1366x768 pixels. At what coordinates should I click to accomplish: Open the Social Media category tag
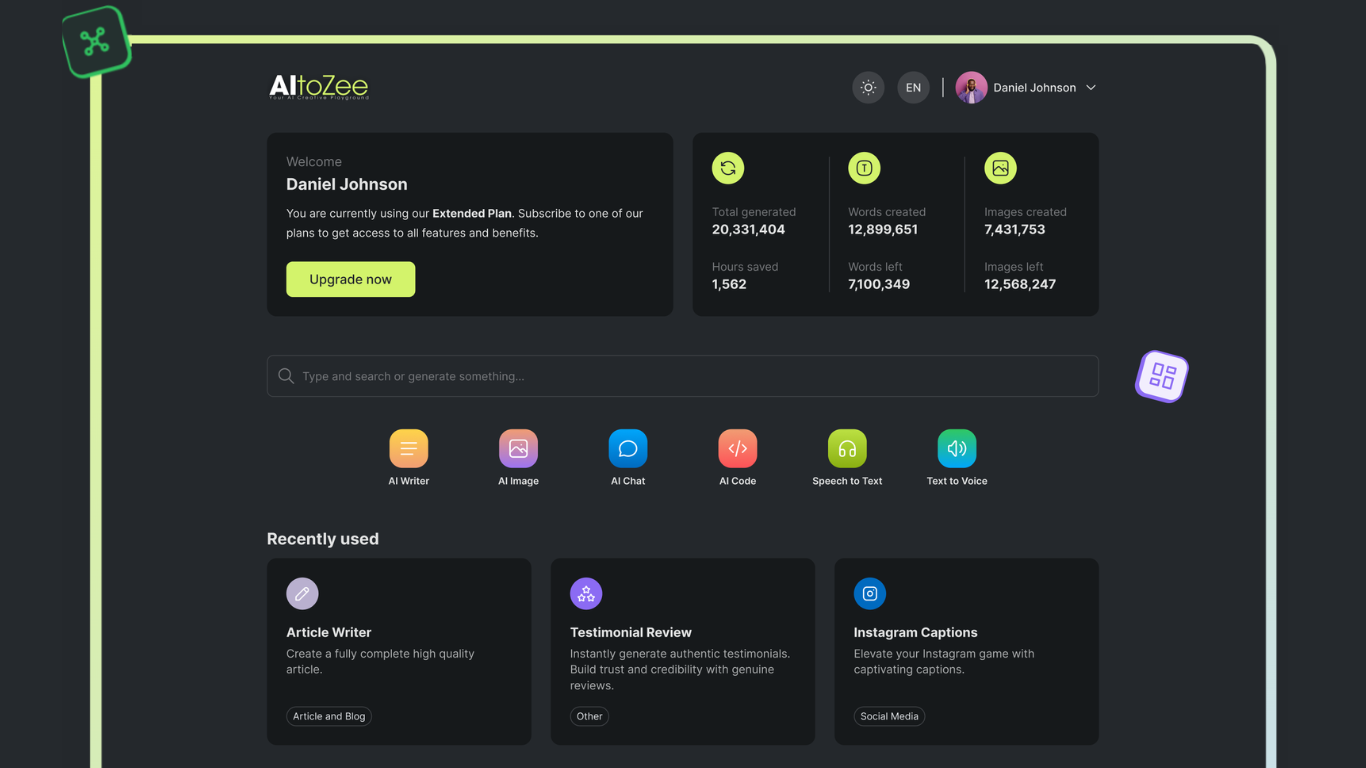coord(889,716)
